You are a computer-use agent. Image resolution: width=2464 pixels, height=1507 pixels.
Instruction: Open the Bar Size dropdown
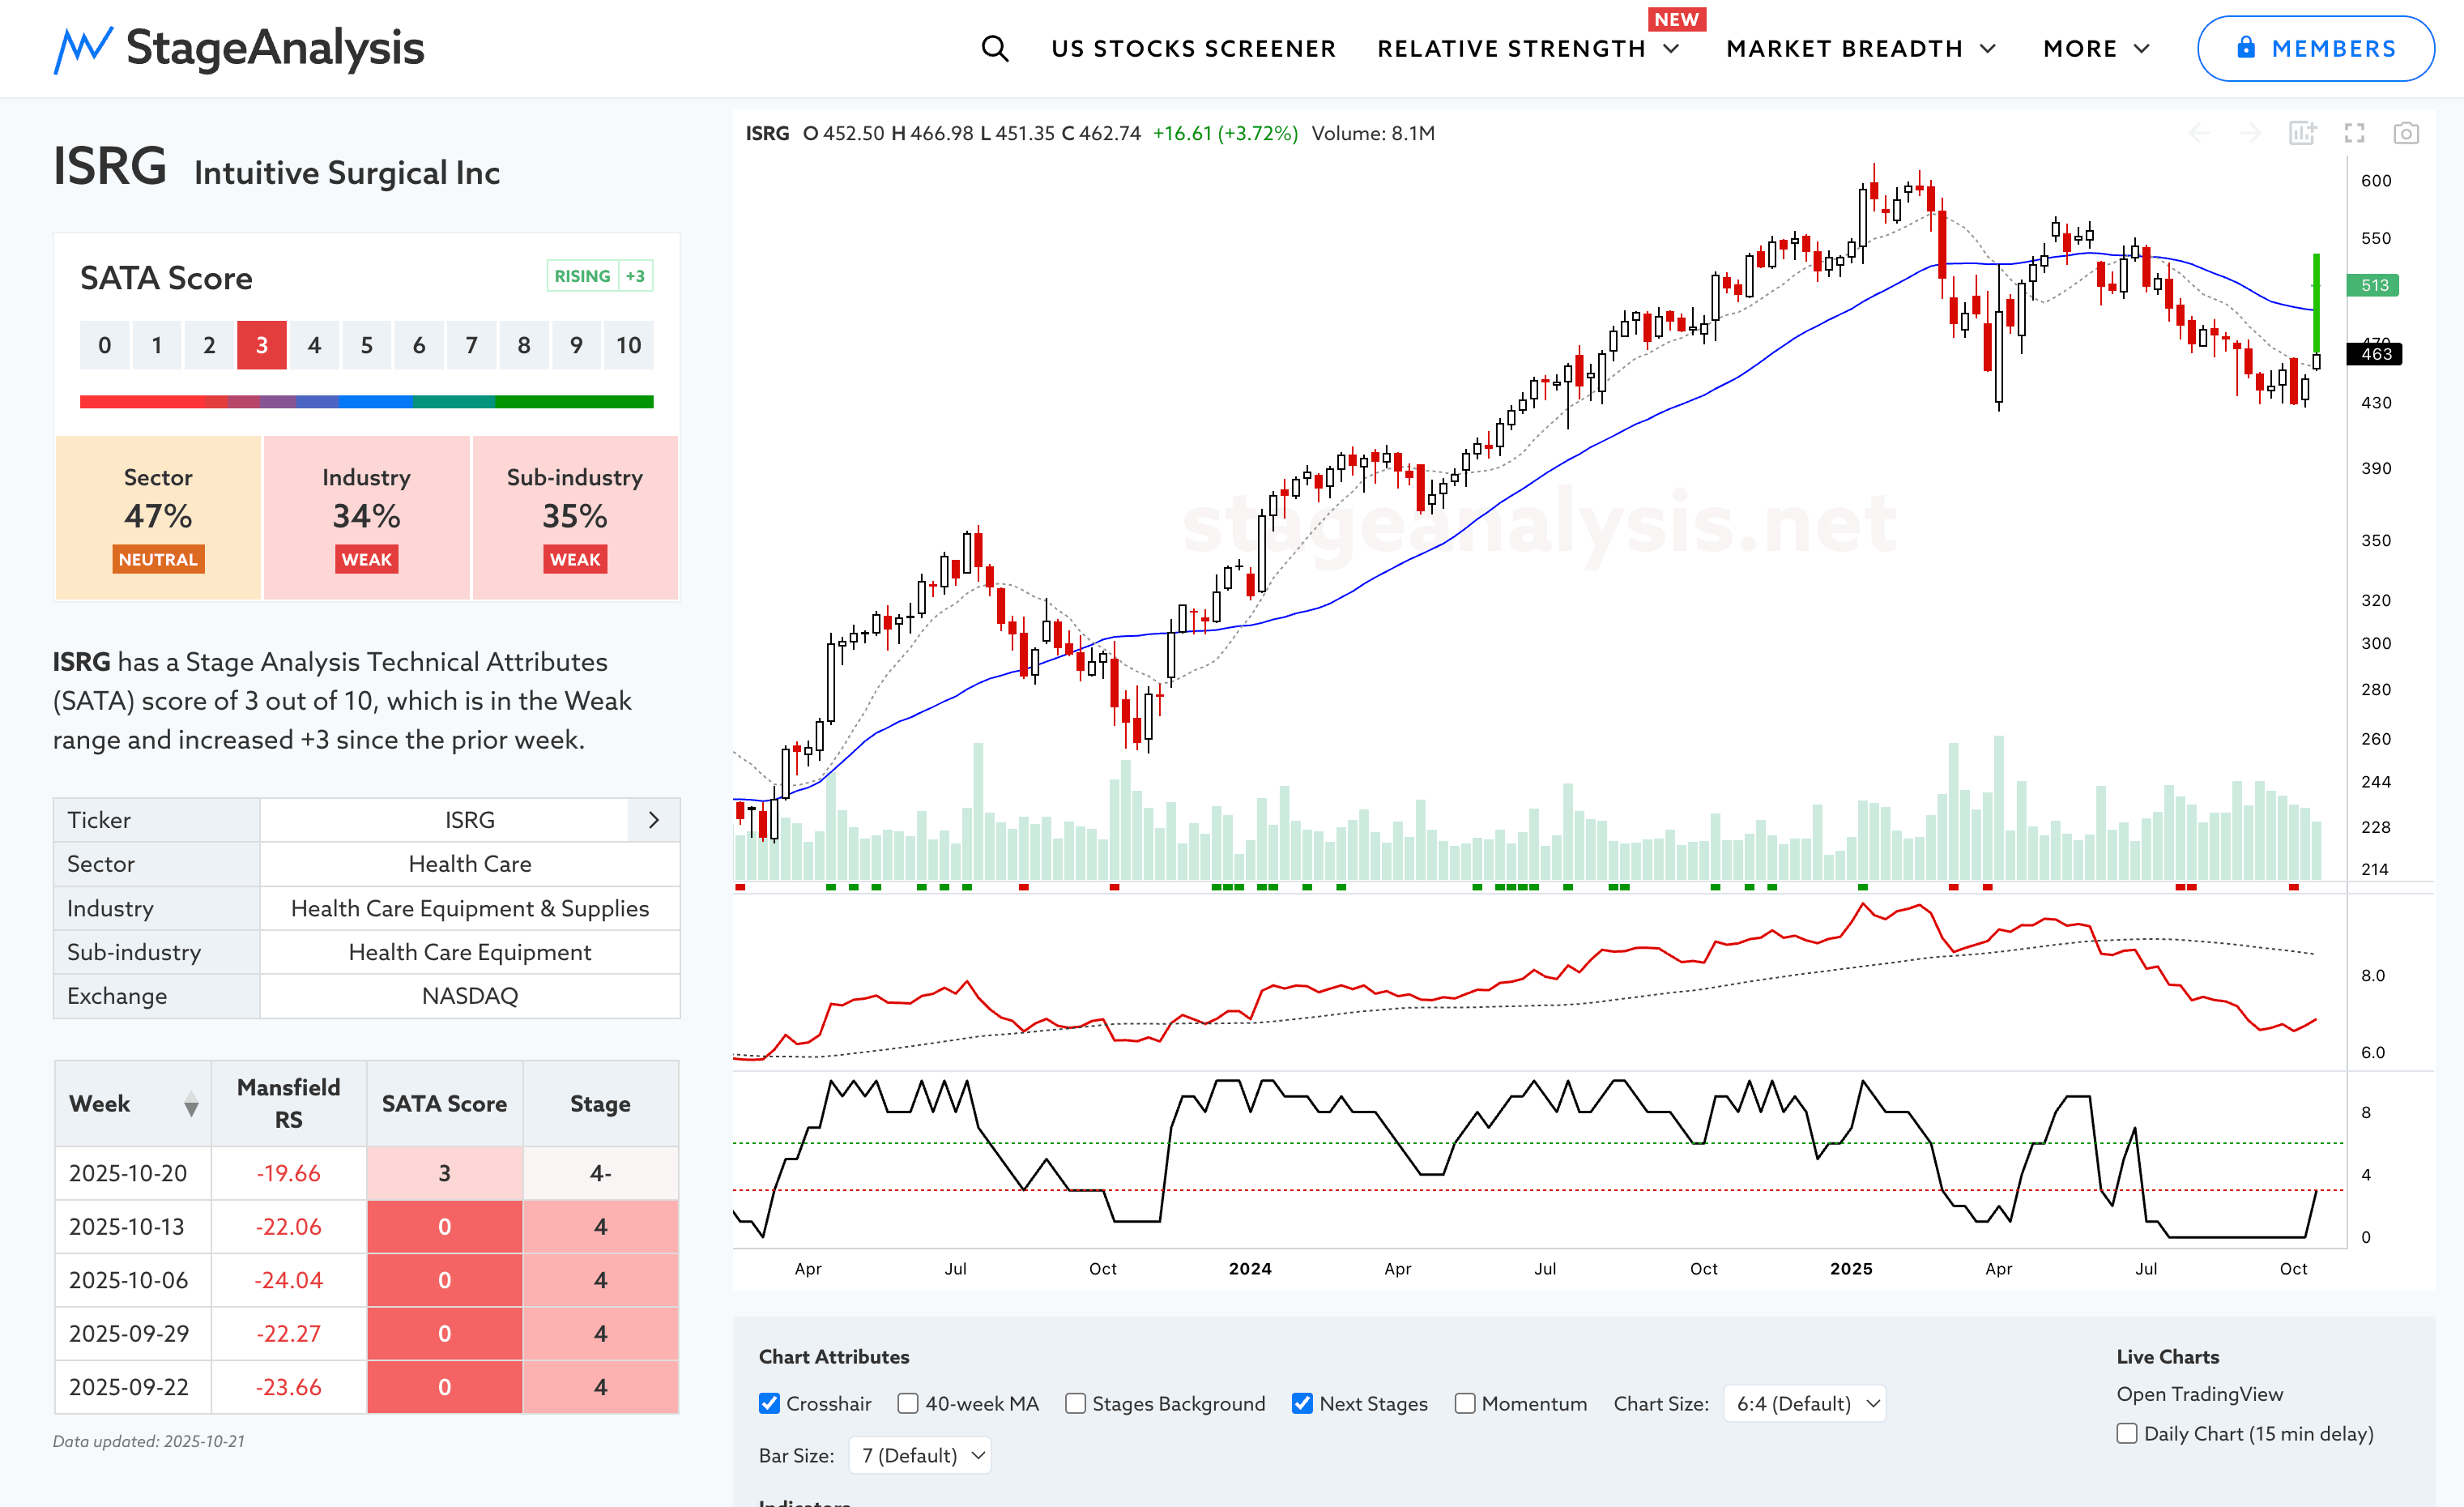pyautogui.click(x=920, y=1455)
